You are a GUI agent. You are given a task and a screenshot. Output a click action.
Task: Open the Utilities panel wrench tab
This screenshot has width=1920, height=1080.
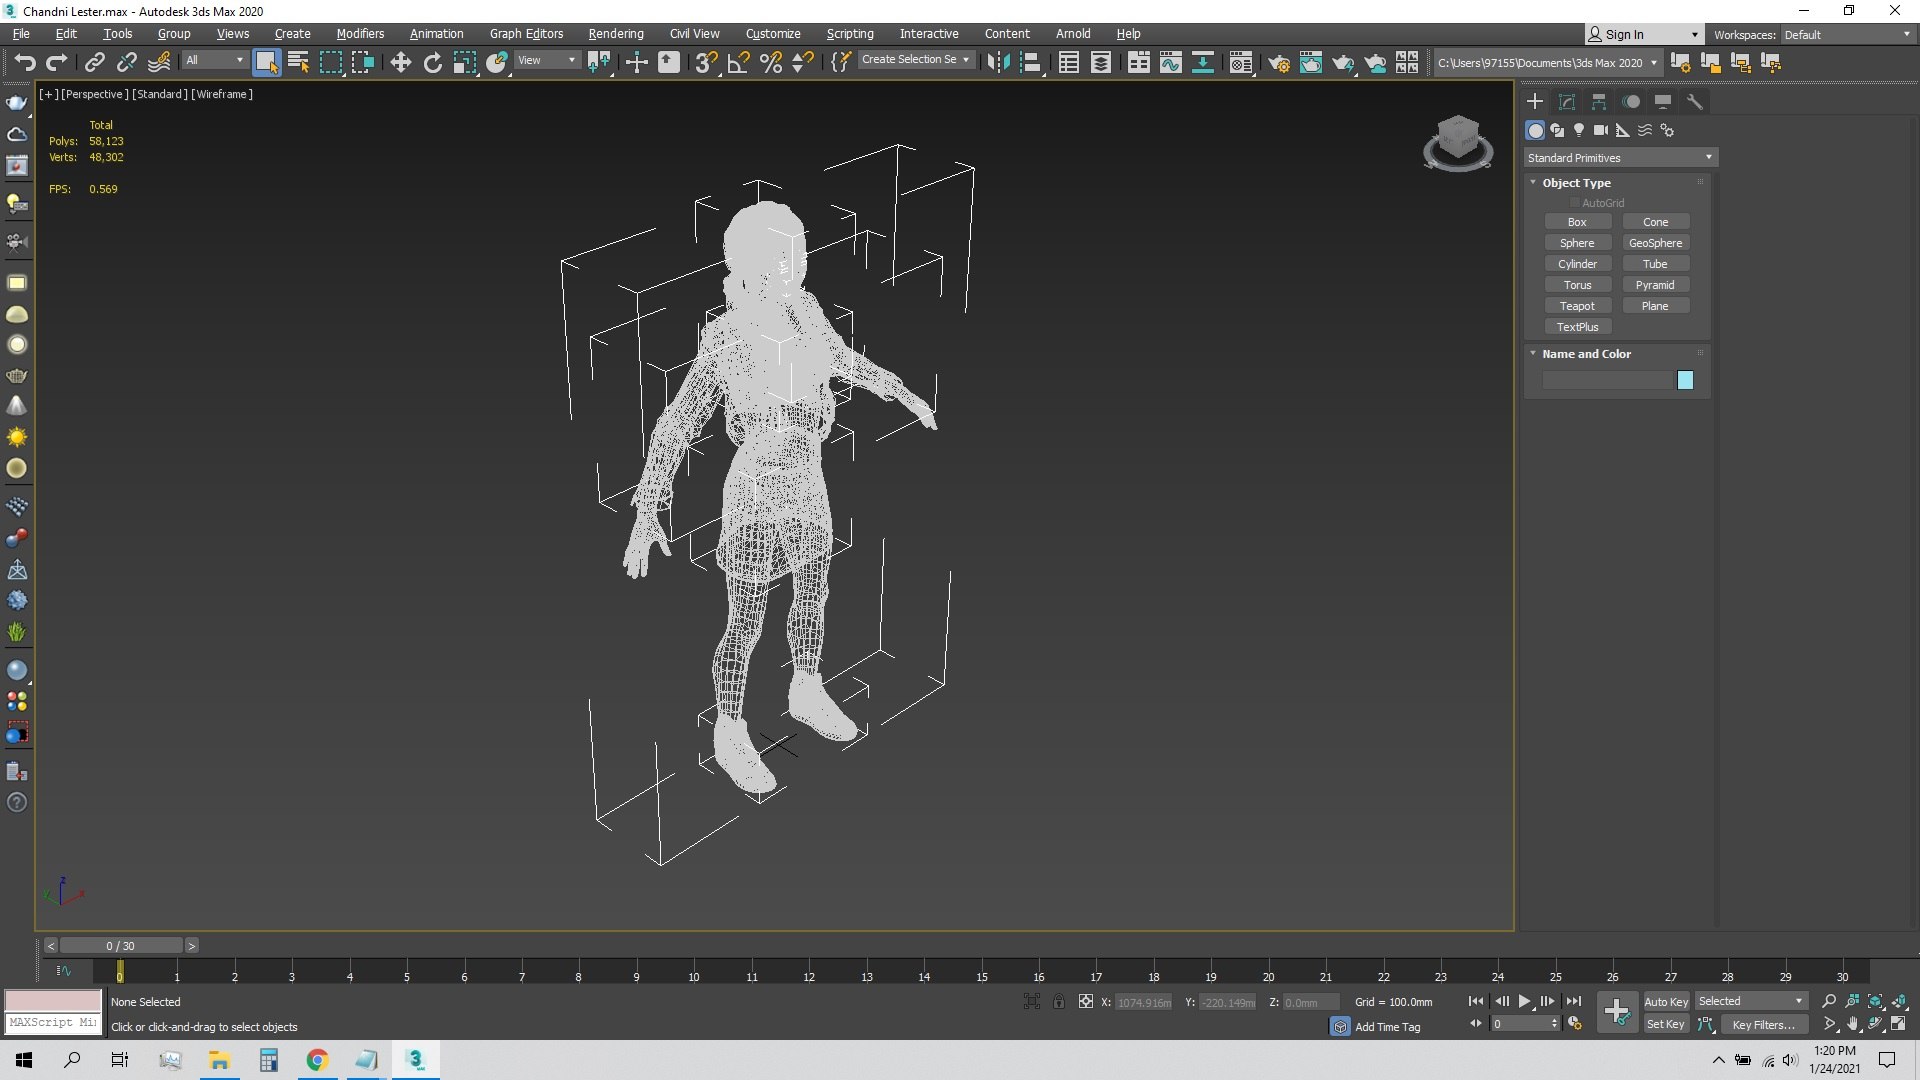(x=1695, y=102)
